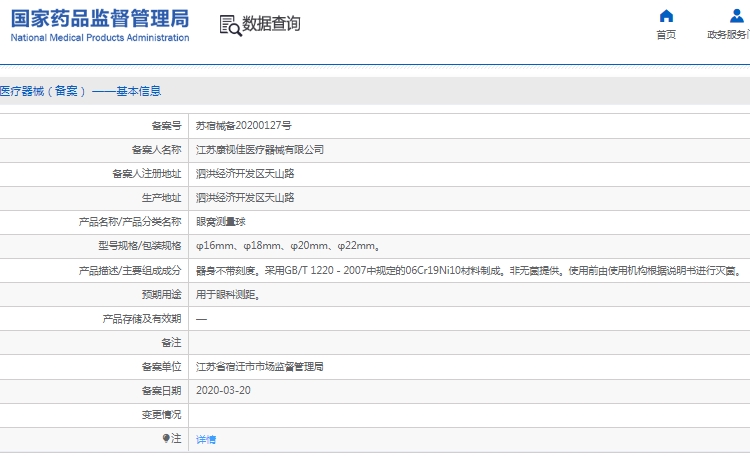Viewport: 750px width, 459px height.
Task: Click the bulb icon beside 注
Action: (166, 438)
